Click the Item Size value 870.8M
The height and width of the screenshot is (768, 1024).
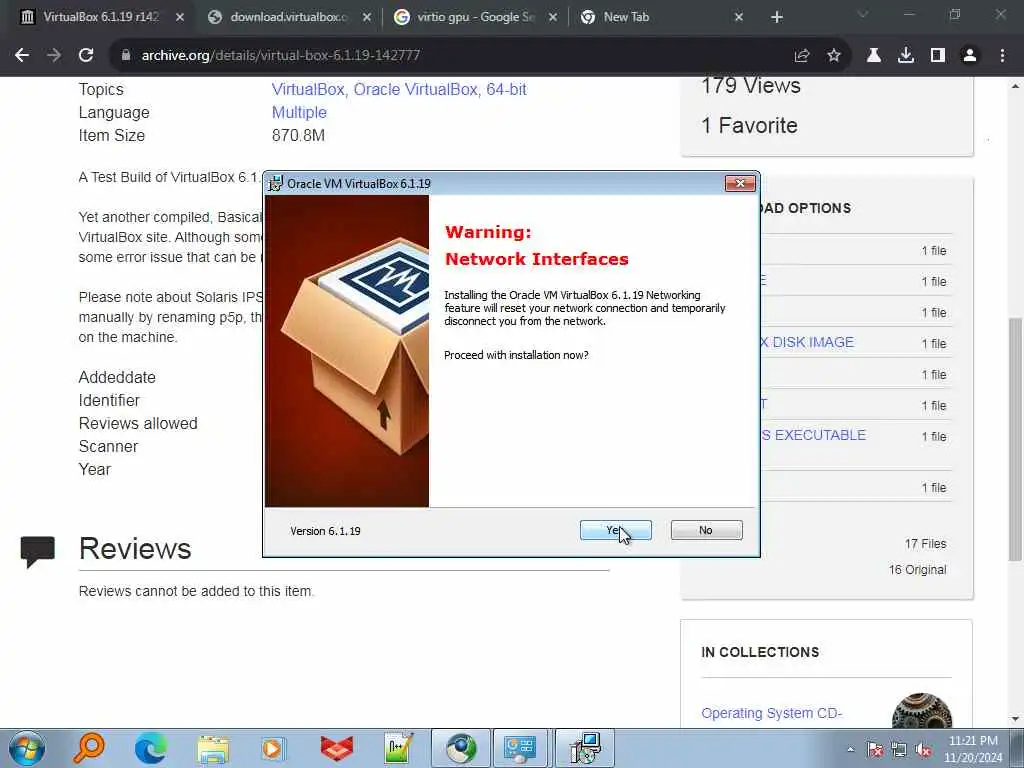pos(298,136)
